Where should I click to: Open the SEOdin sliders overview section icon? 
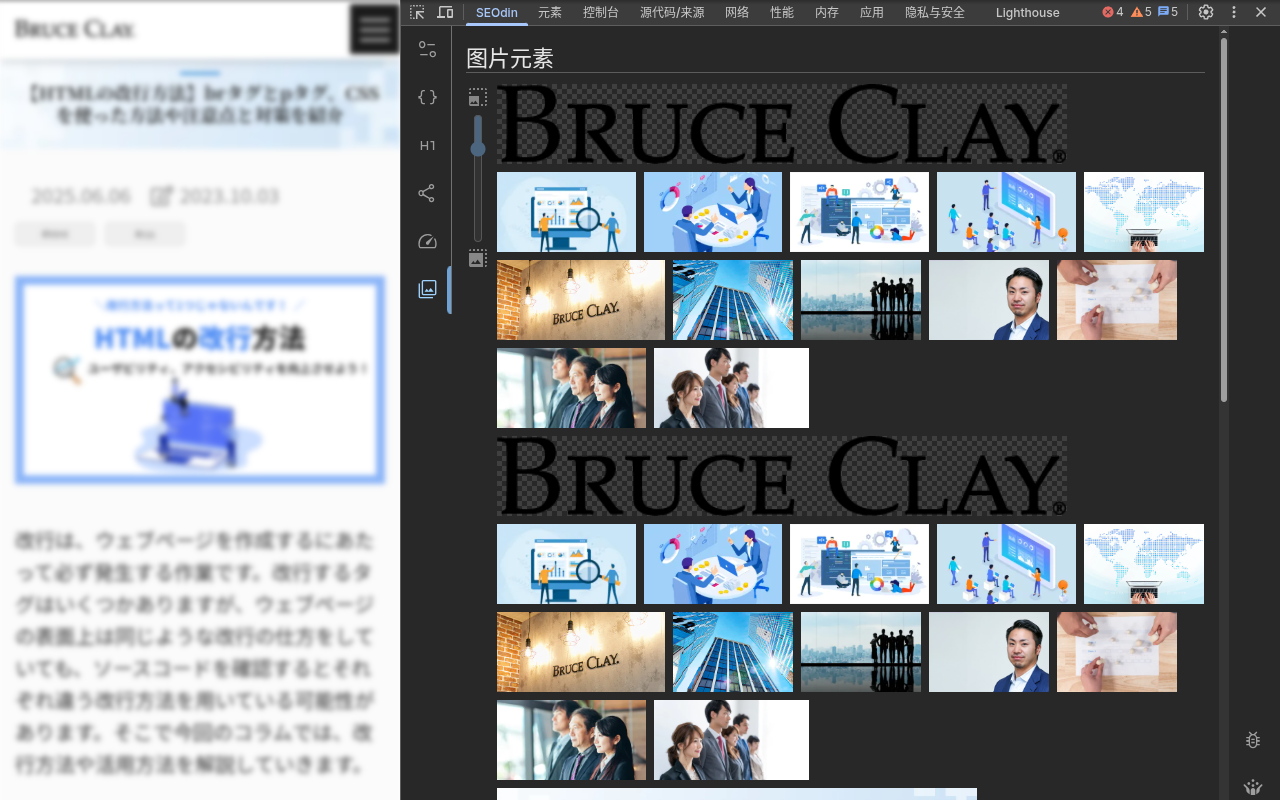tap(428, 49)
